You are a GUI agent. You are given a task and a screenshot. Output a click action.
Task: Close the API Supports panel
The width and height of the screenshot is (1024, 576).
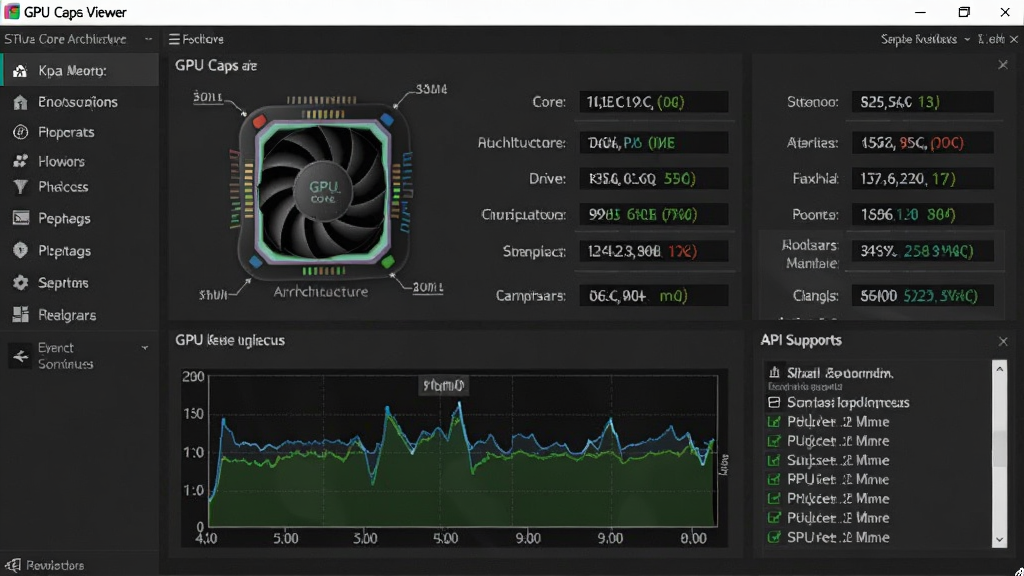pyautogui.click(x=1002, y=341)
